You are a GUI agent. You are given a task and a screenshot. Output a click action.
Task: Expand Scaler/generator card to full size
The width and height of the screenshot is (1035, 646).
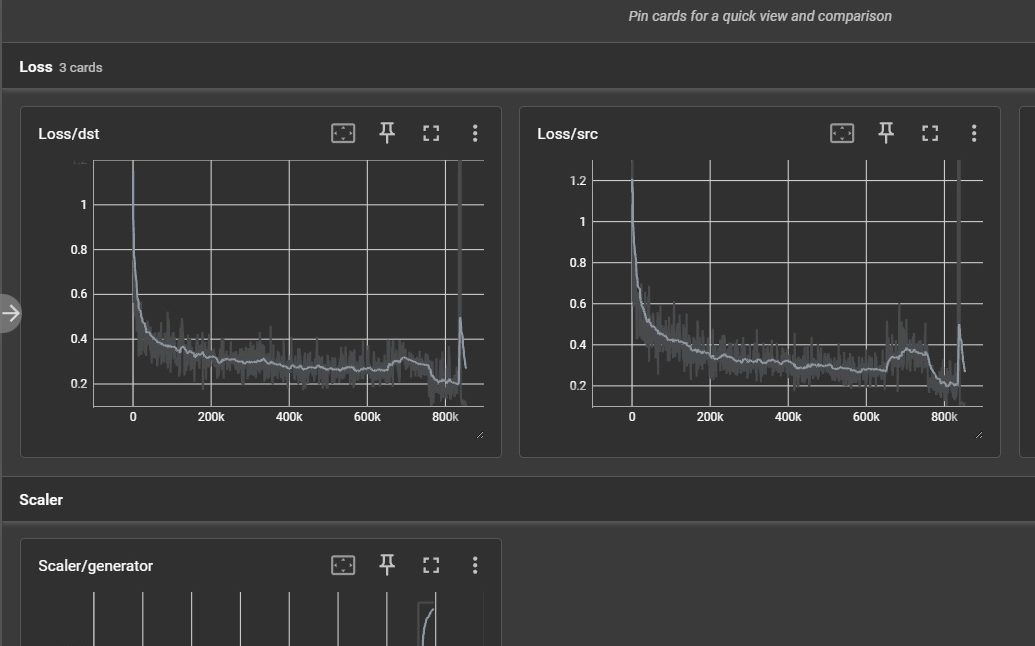click(x=431, y=565)
